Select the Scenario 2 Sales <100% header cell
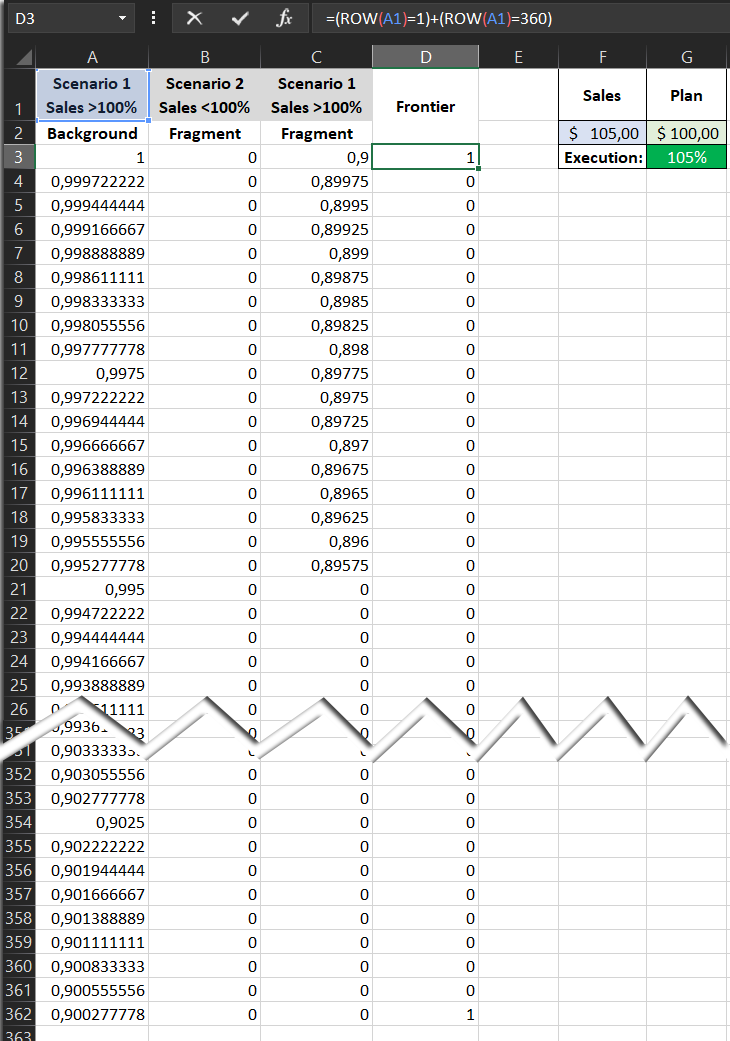The height and width of the screenshot is (1041, 730). pyautogui.click(x=204, y=96)
